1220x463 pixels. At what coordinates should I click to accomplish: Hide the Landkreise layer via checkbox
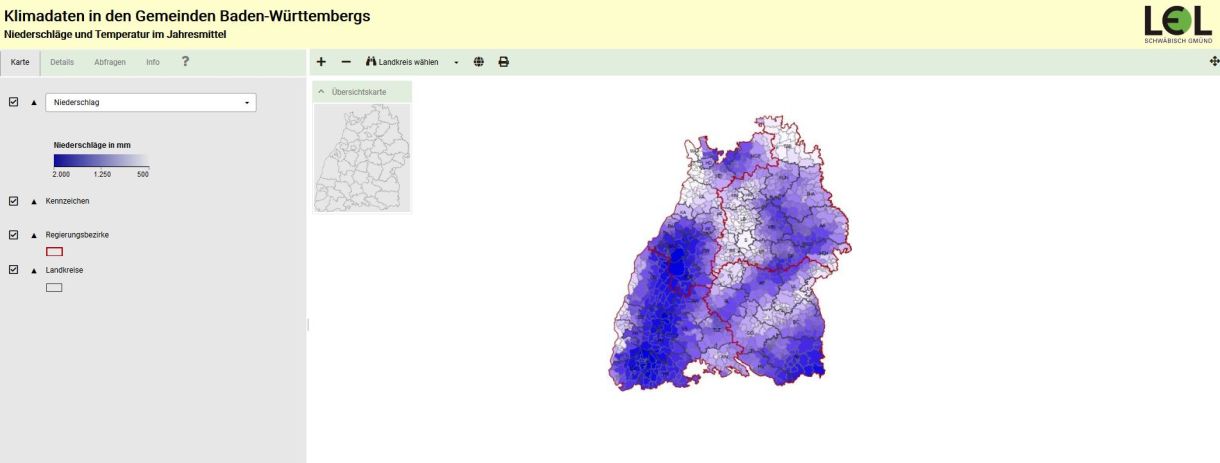pyautogui.click(x=14, y=270)
